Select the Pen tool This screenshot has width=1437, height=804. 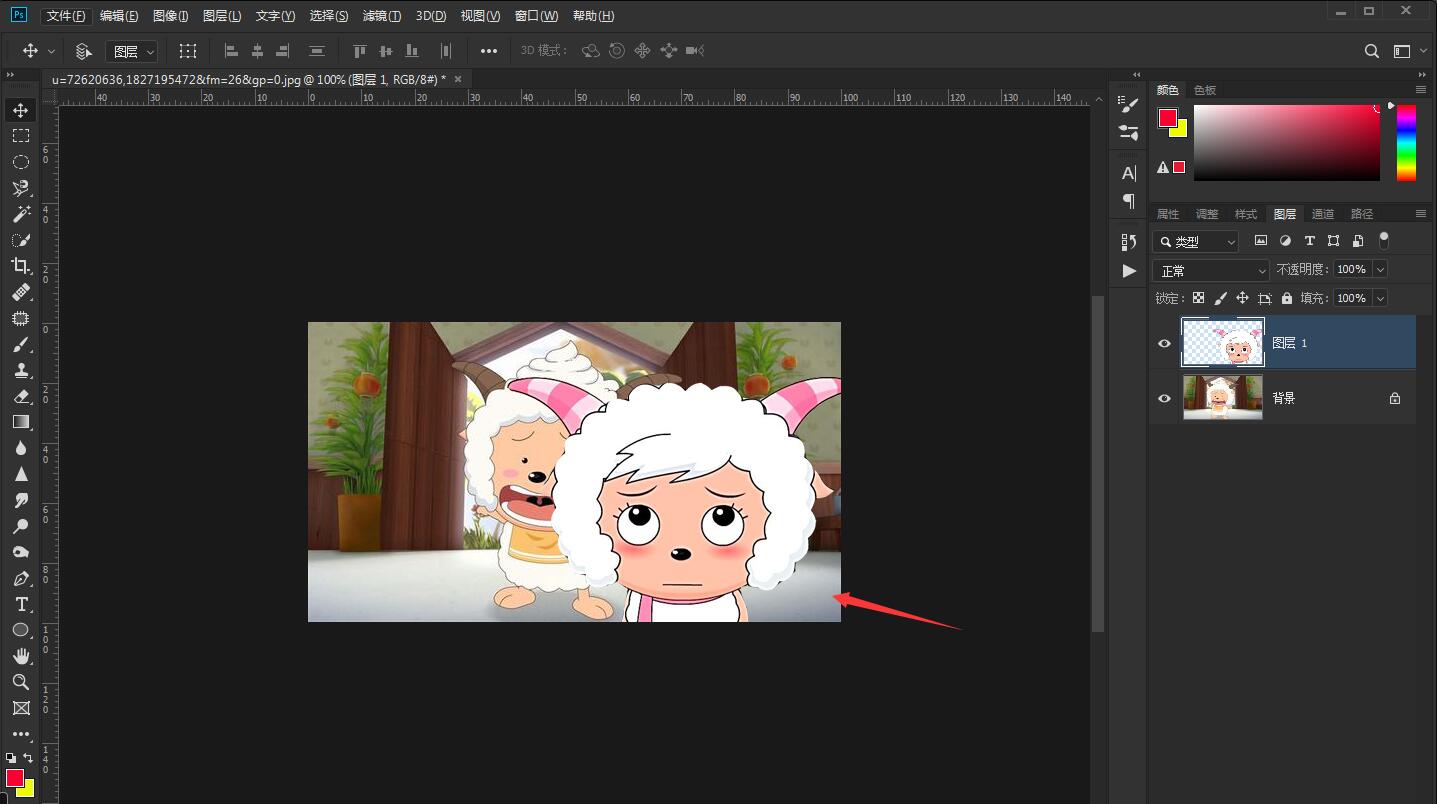click(21, 578)
